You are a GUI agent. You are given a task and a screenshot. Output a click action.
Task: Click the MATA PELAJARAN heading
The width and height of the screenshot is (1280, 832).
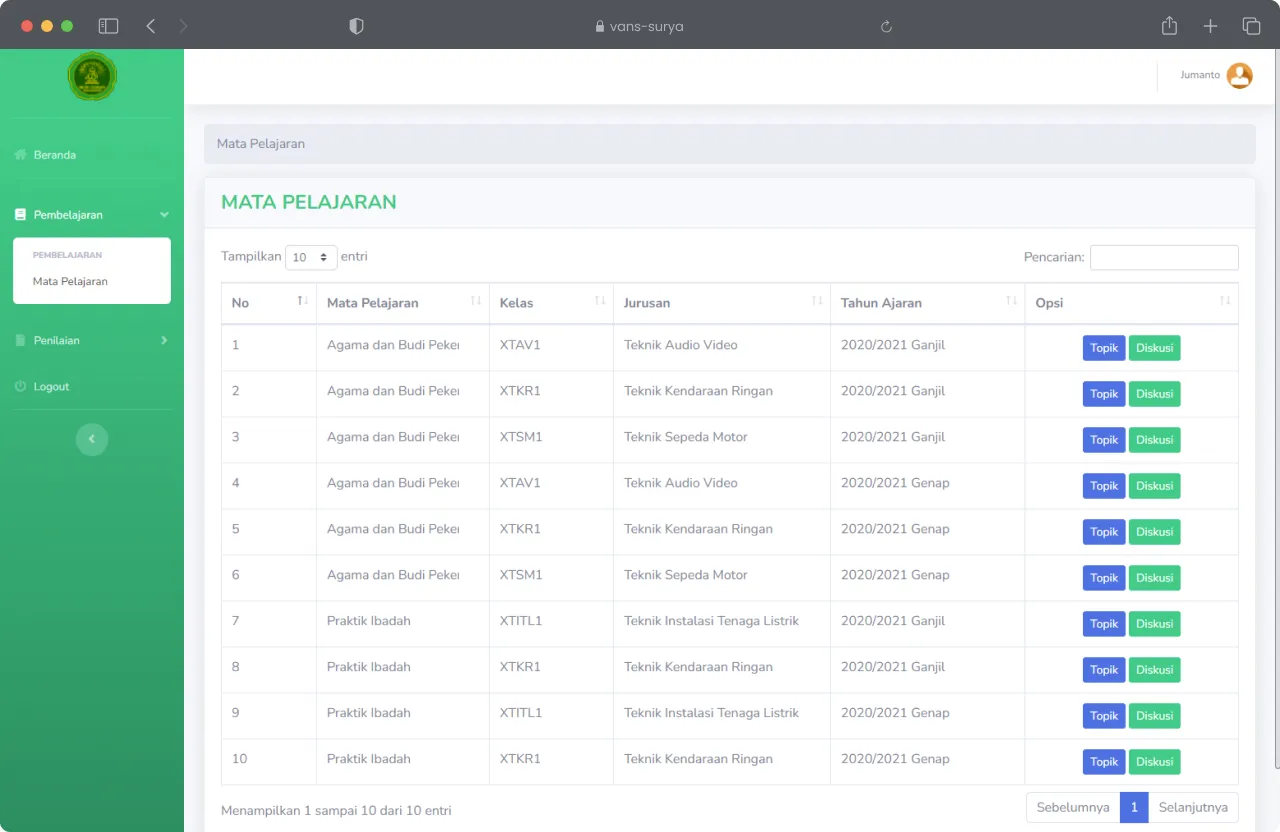(309, 202)
